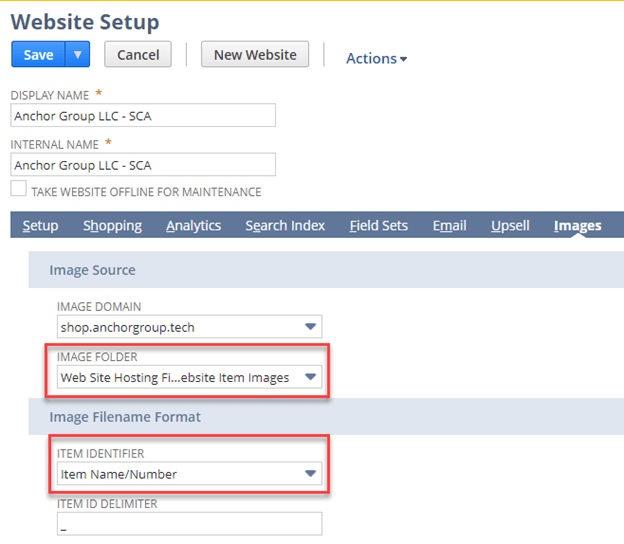The image size is (624, 544).
Task: Select the Images tab
Action: (x=577, y=226)
